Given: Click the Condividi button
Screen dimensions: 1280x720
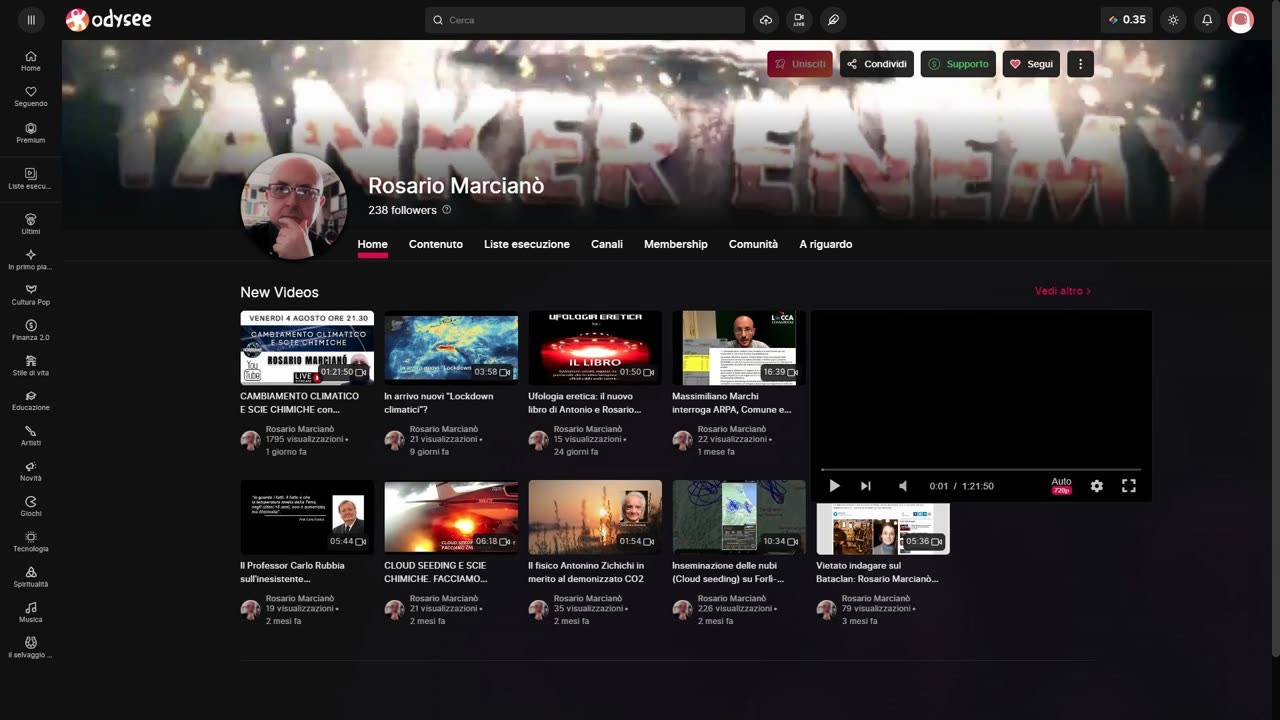Looking at the screenshot, I should click(x=877, y=64).
